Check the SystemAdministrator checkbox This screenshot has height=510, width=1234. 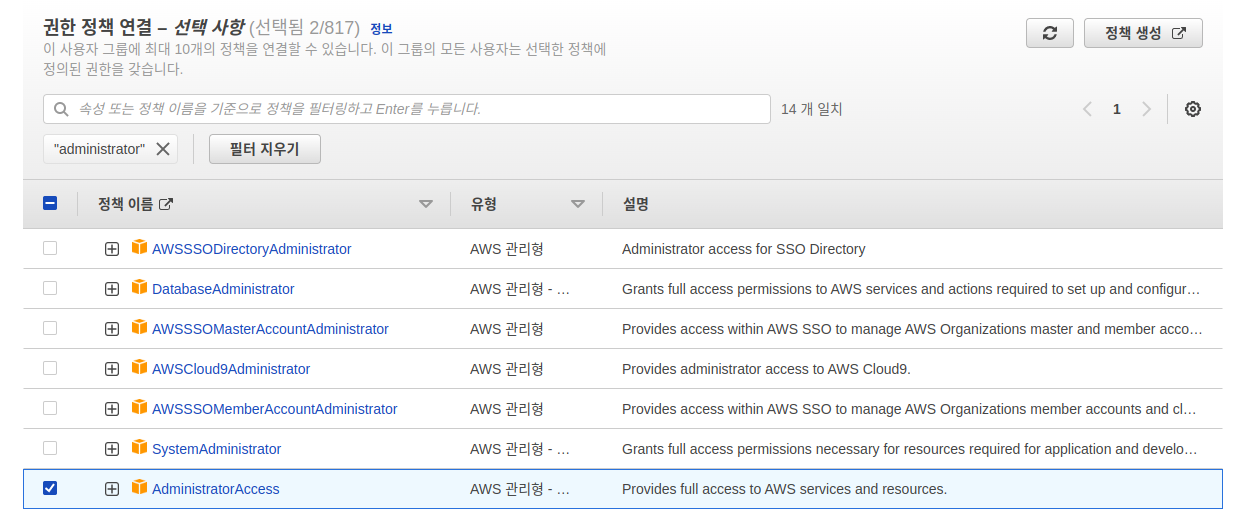click(x=50, y=448)
